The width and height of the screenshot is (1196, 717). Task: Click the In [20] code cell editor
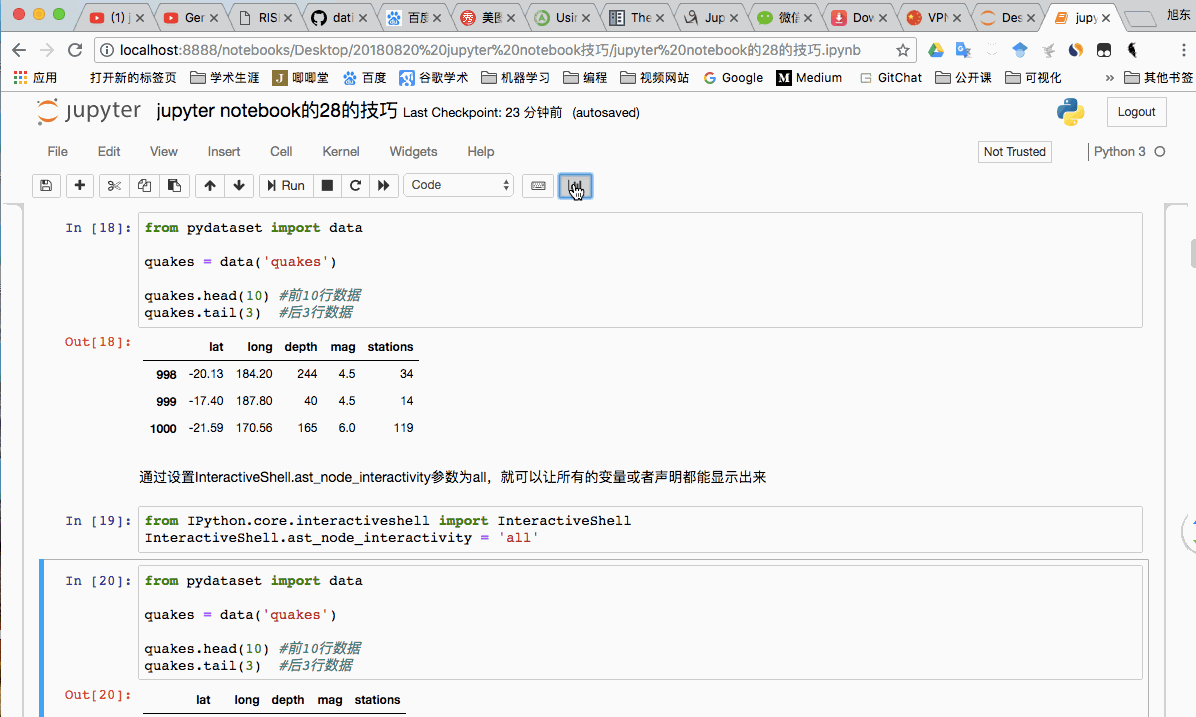640,622
